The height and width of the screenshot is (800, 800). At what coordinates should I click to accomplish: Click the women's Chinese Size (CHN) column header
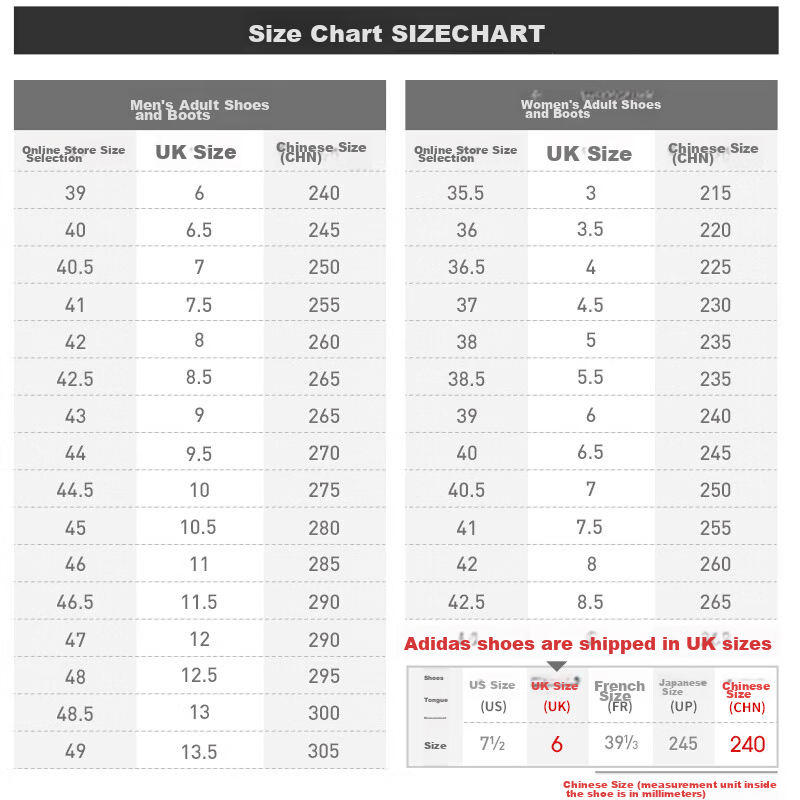(713, 153)
